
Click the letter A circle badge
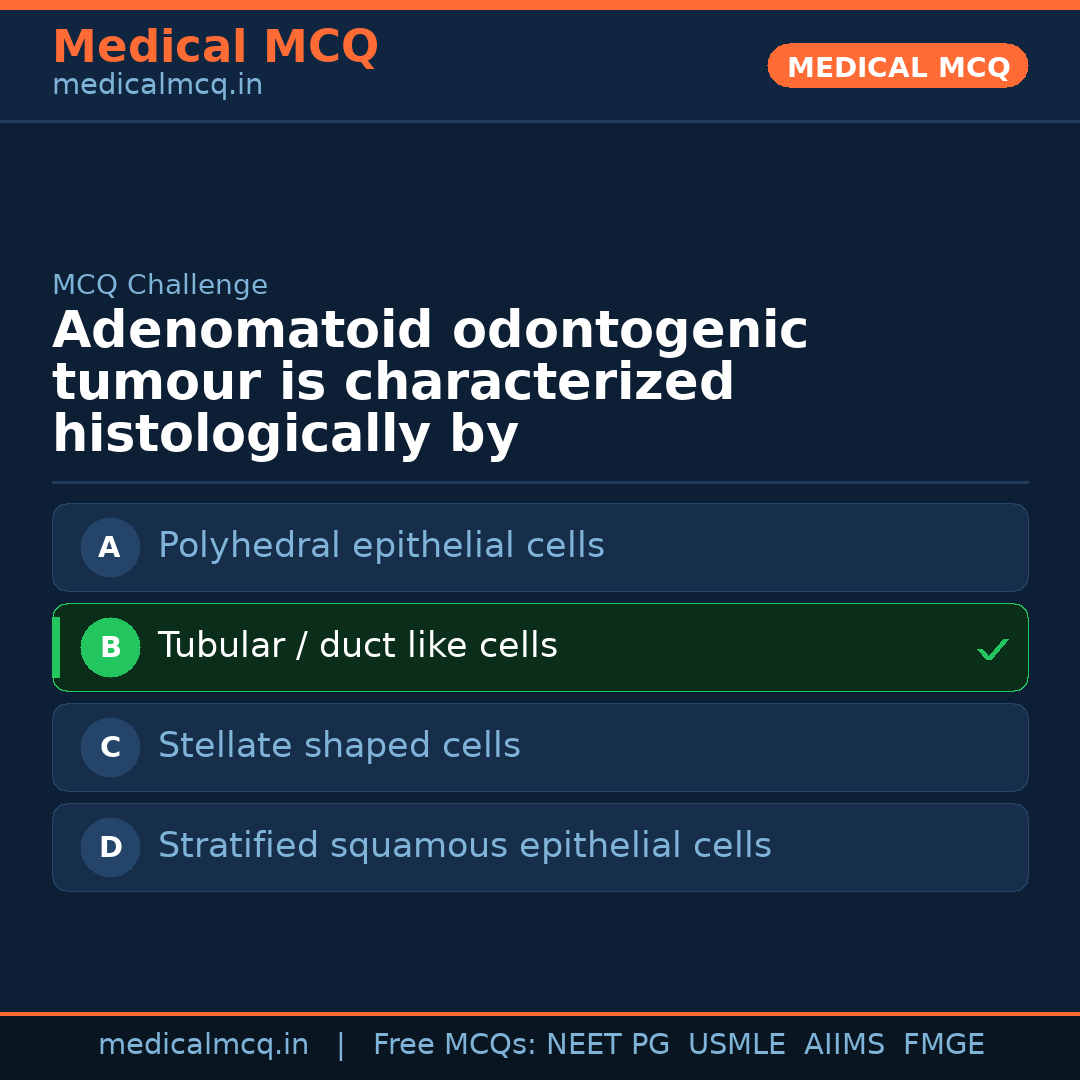point(110,547)
